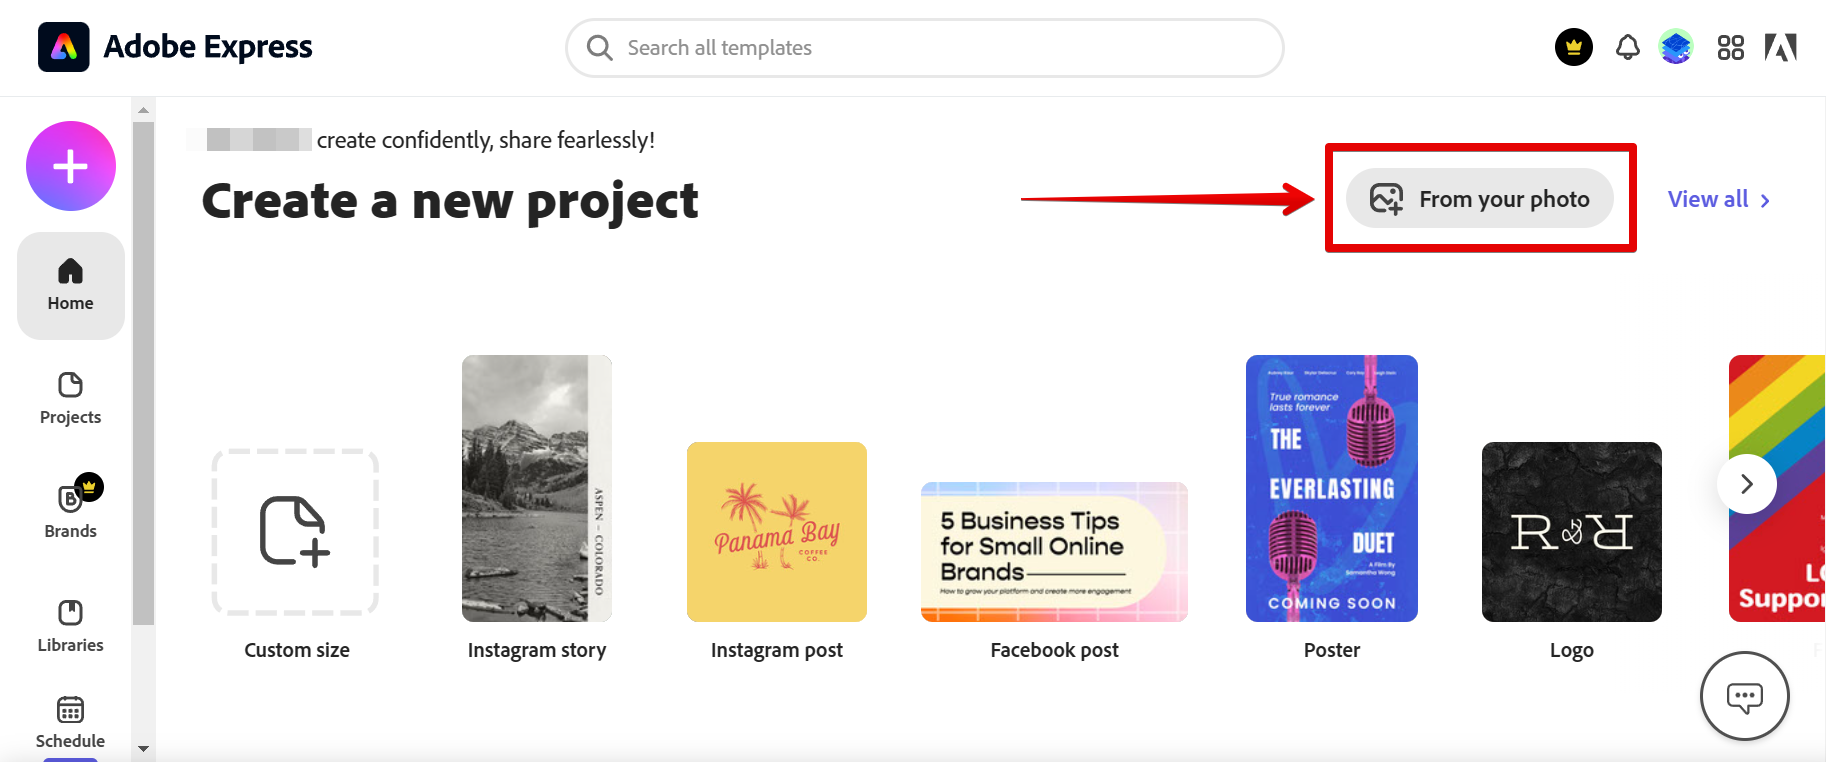Open notifications via the bell icon
The image size is (1826, 772).
click(x=1627, y=47)
